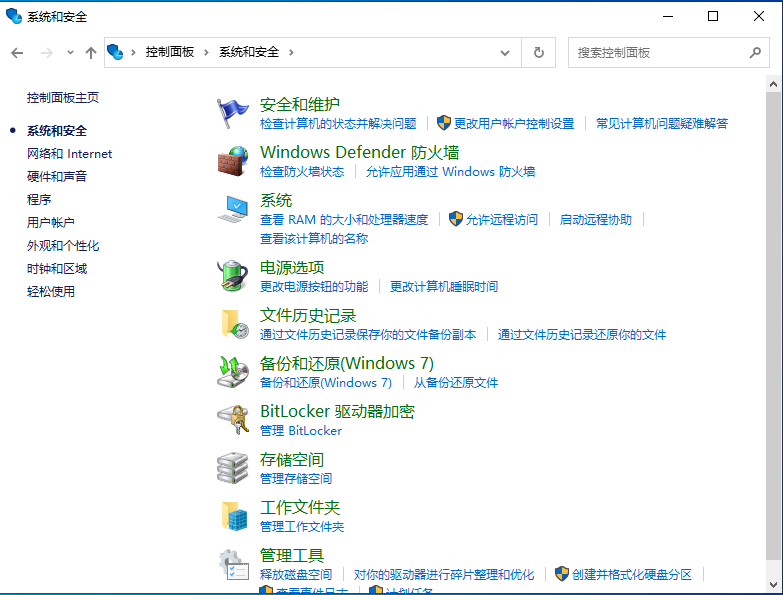Expand chevron after 控制面板 in breadcrumb
This screenshot has width=783, height=595.
point(207,52)
